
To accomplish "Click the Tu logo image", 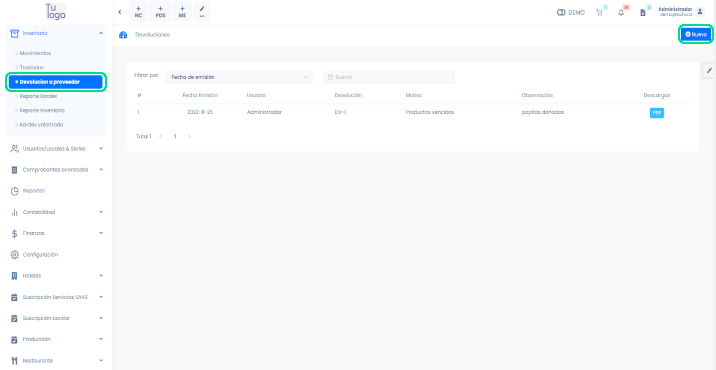I will click(56, 11).
